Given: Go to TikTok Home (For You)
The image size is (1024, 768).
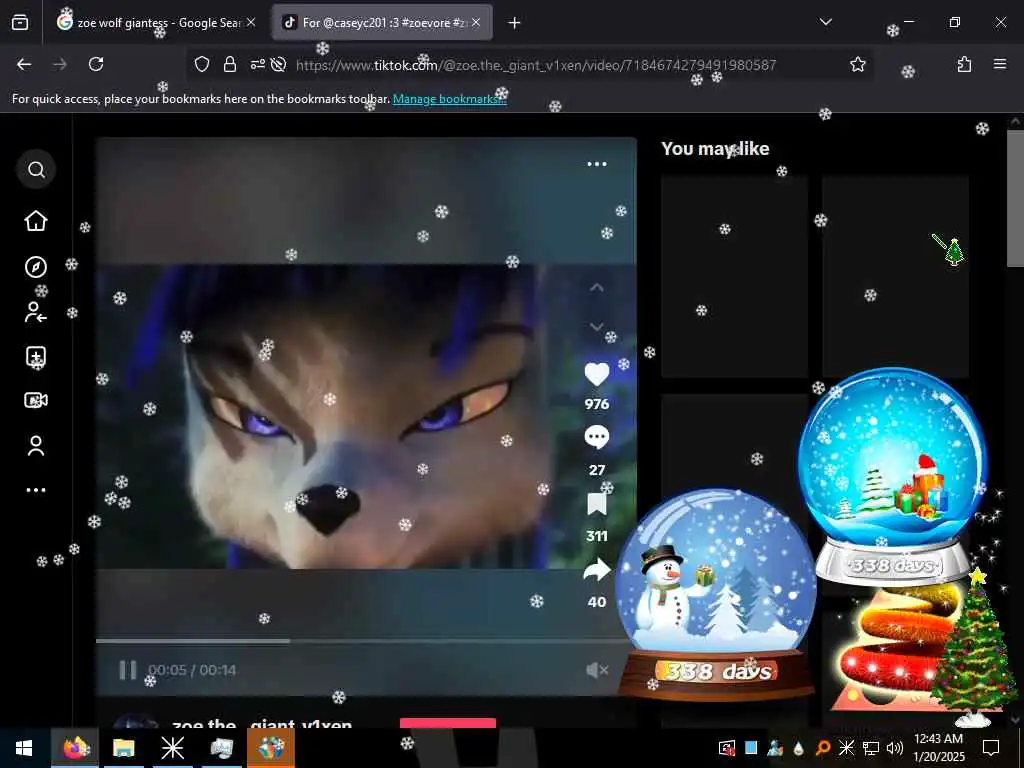Looking at the screenshot, I should tap(36, 221).
